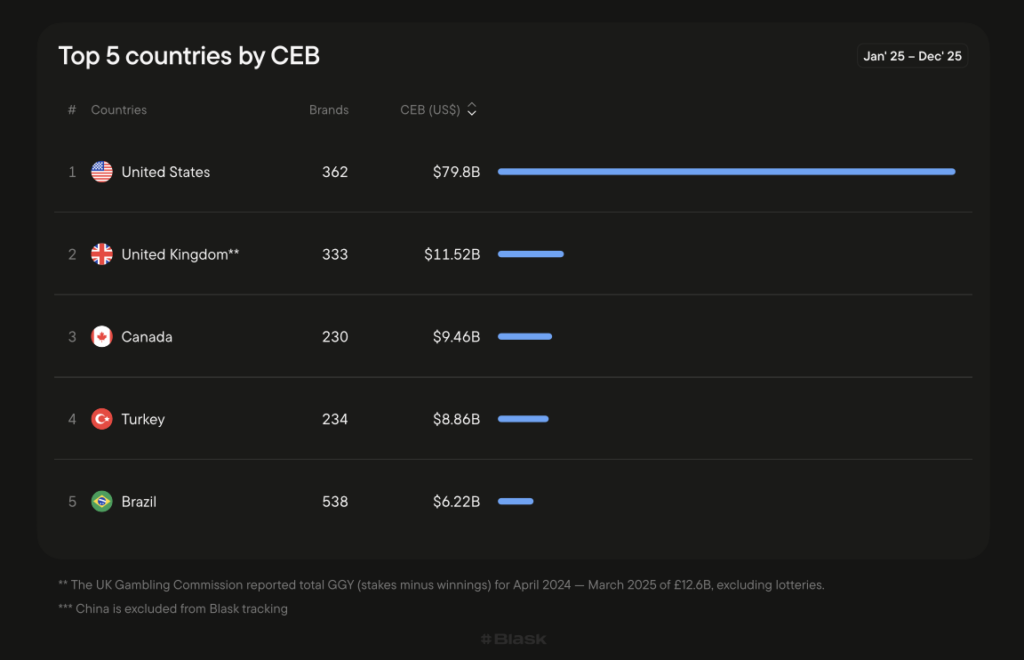Click the Brands column header
The width and height of the screenshot is (1024, 660).
click(x=329, y=110)
